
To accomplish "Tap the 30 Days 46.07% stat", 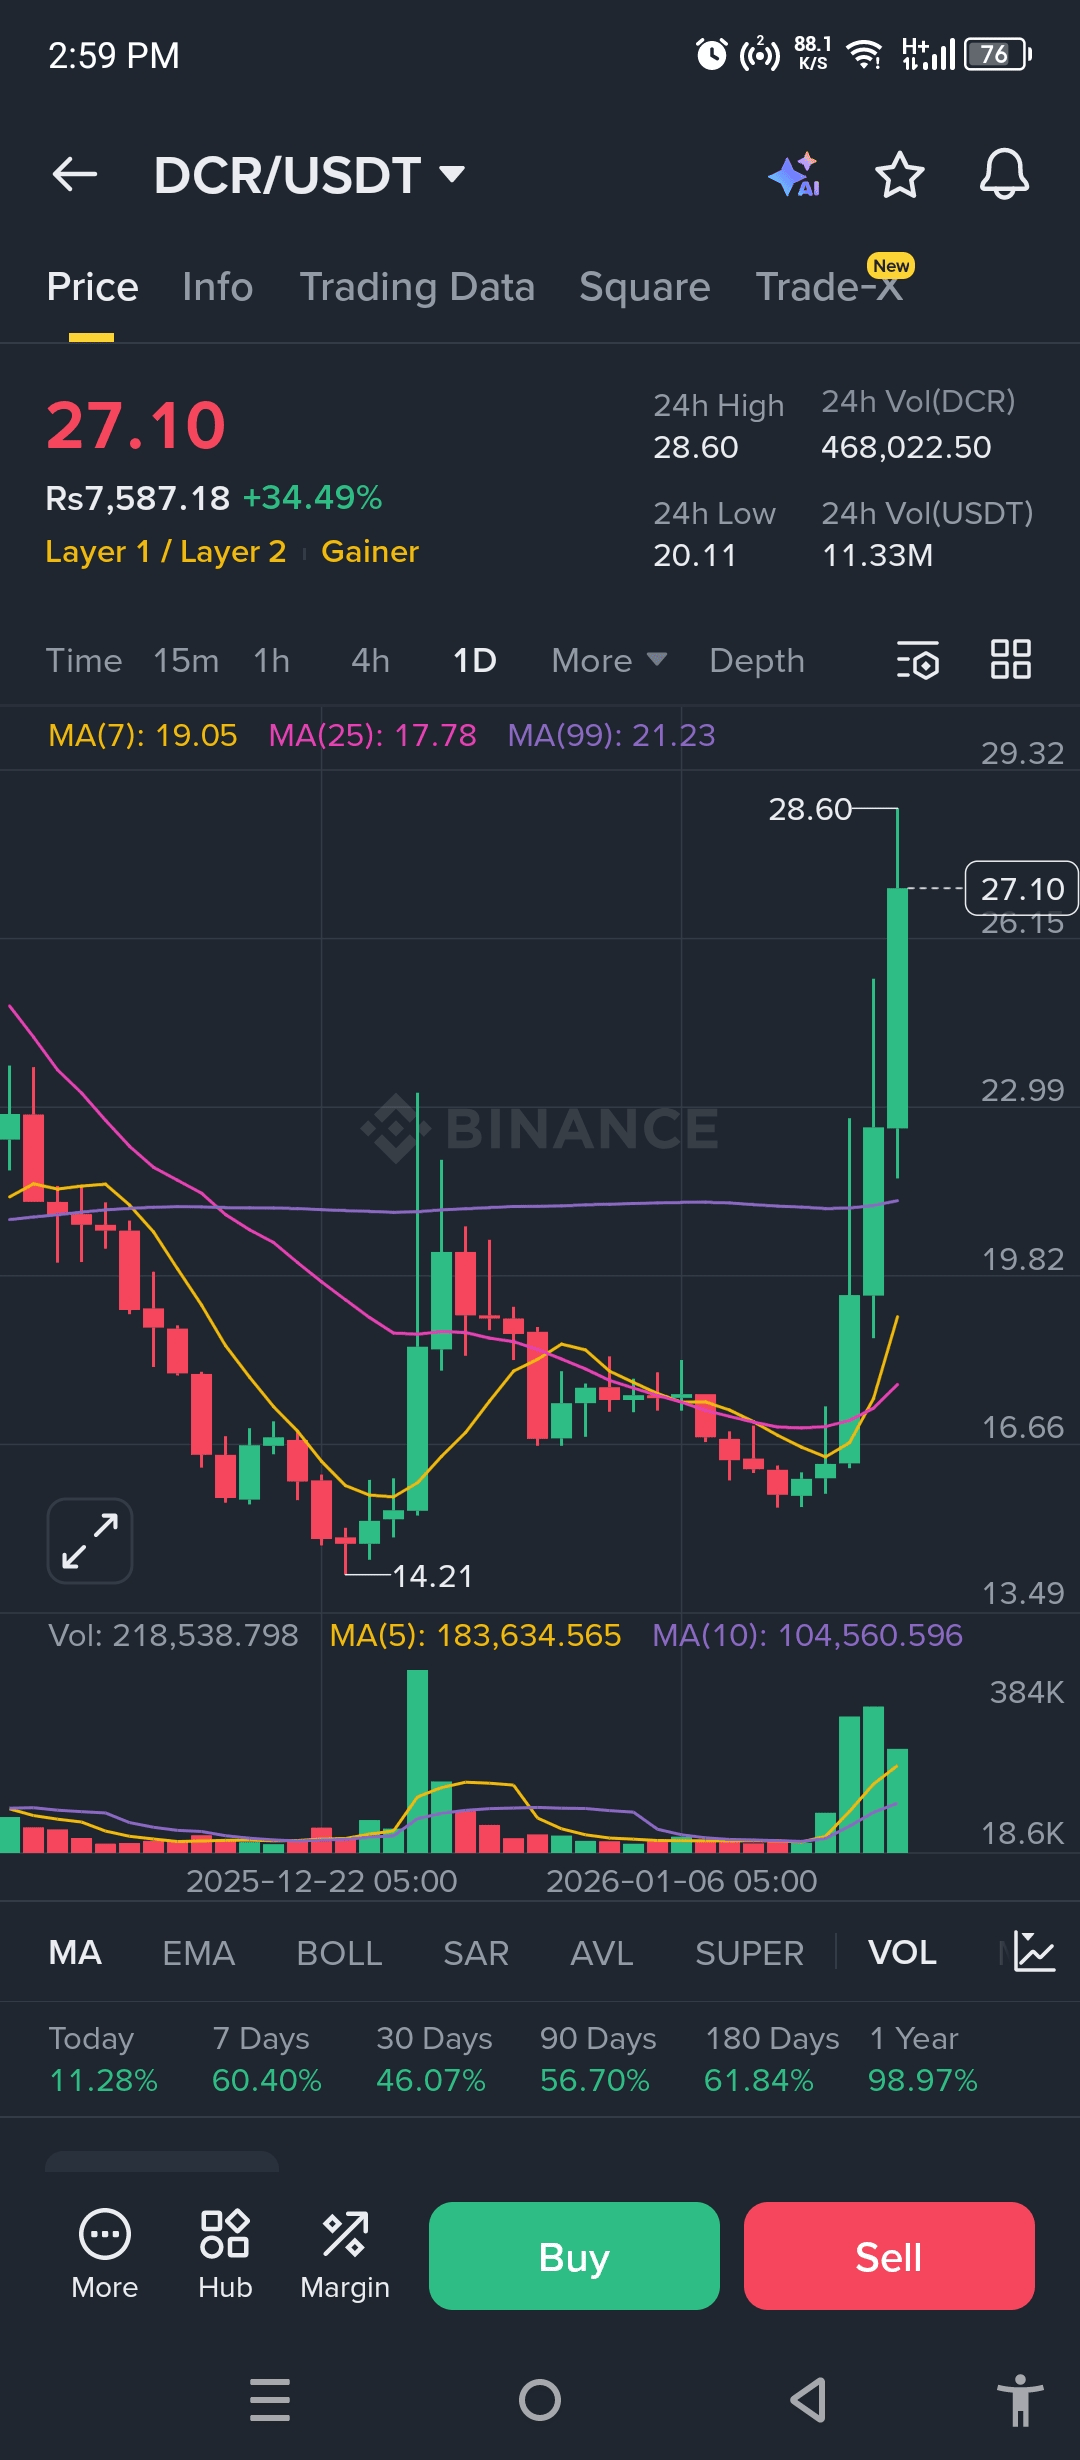I will coord(433,2059).
